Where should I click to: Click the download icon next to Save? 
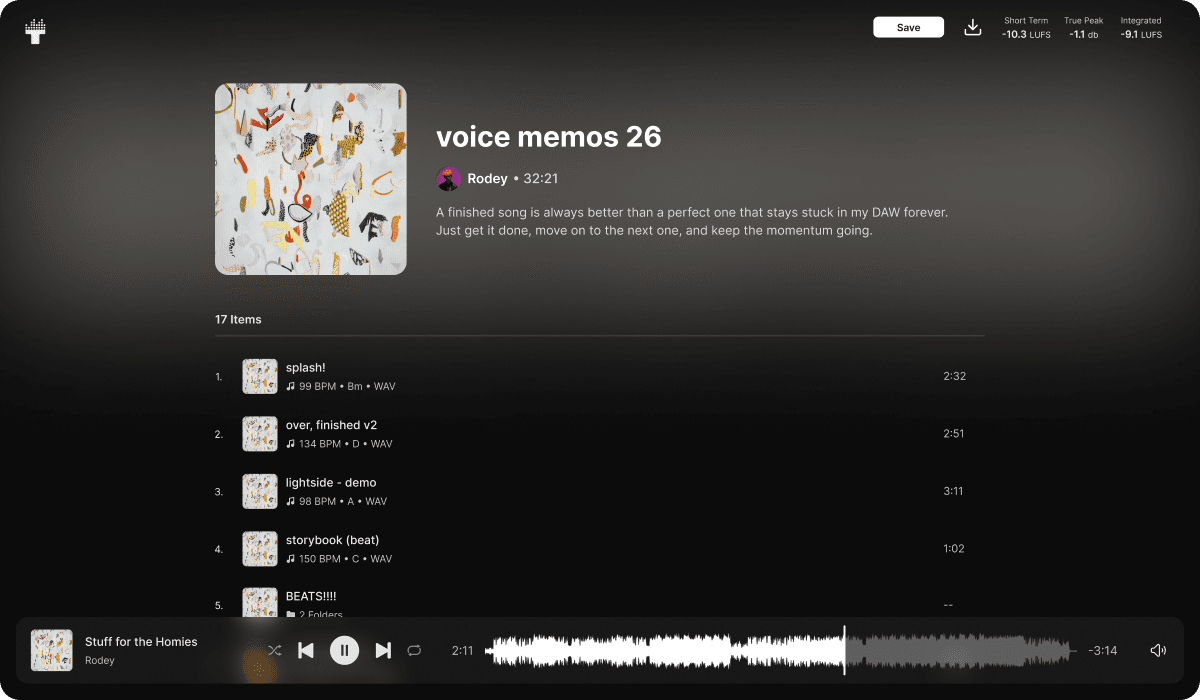pyautogui.click(x=972, y=27)
